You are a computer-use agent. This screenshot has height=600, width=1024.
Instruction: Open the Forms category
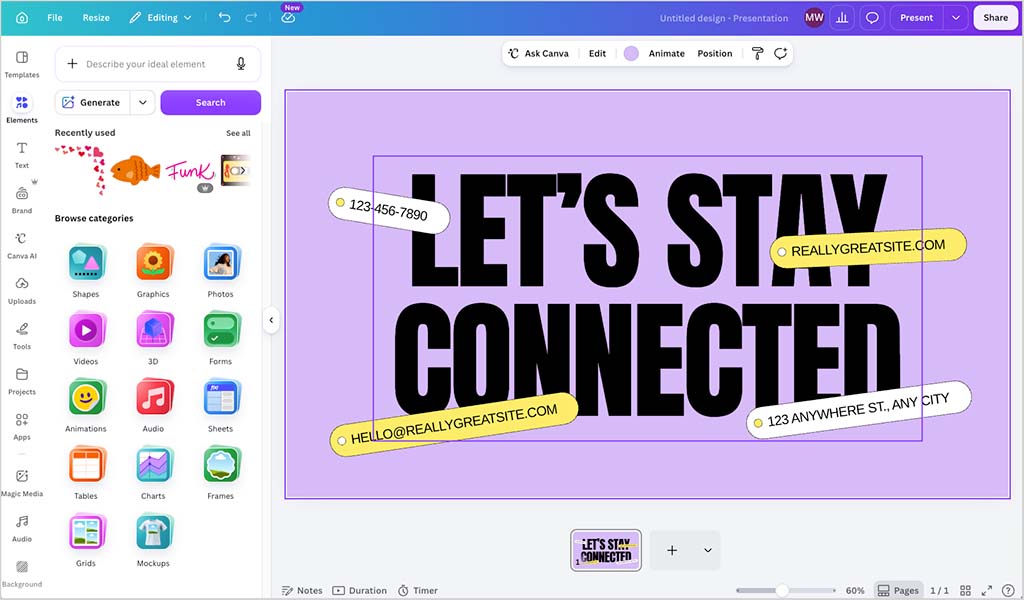pyautogui.click(x=221, y=338)
